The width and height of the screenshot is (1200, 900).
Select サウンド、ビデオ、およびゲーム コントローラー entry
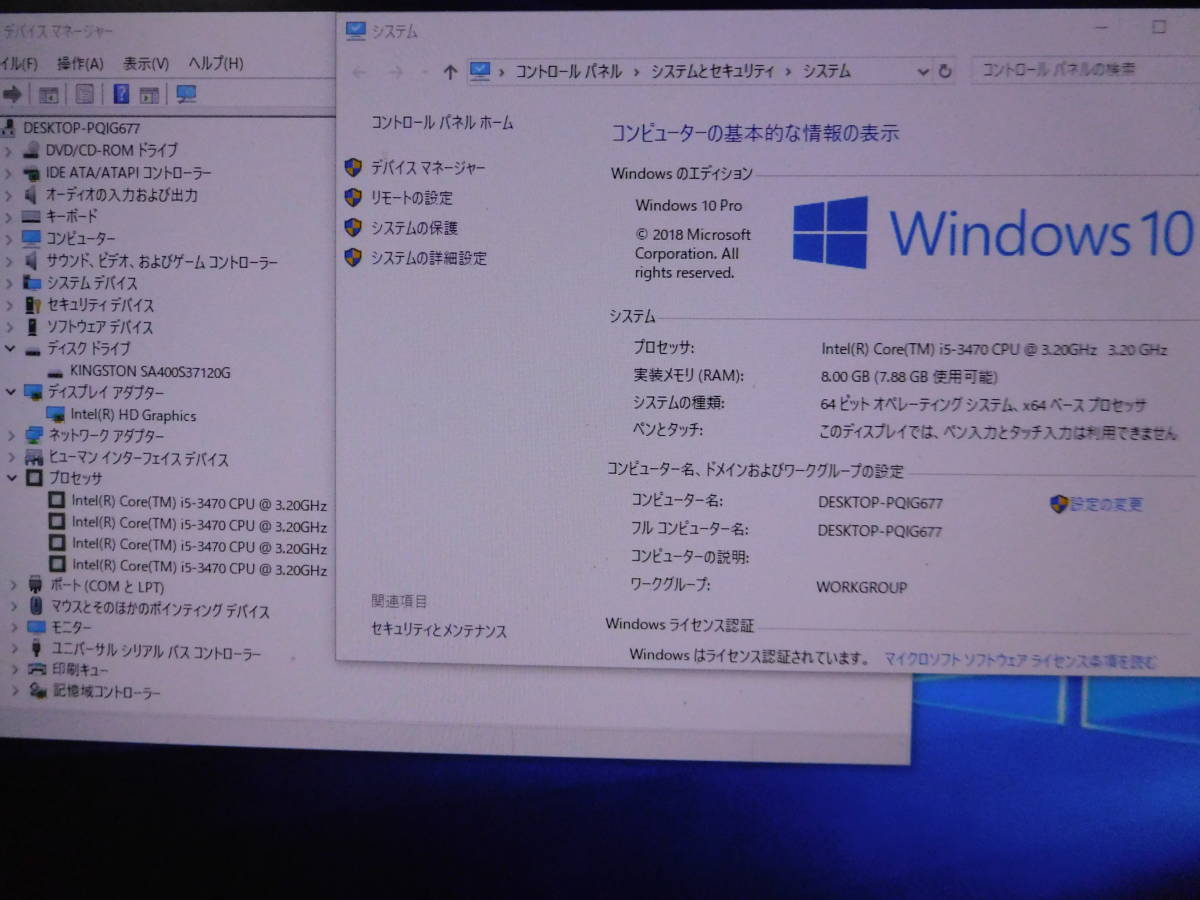(162, 262)
